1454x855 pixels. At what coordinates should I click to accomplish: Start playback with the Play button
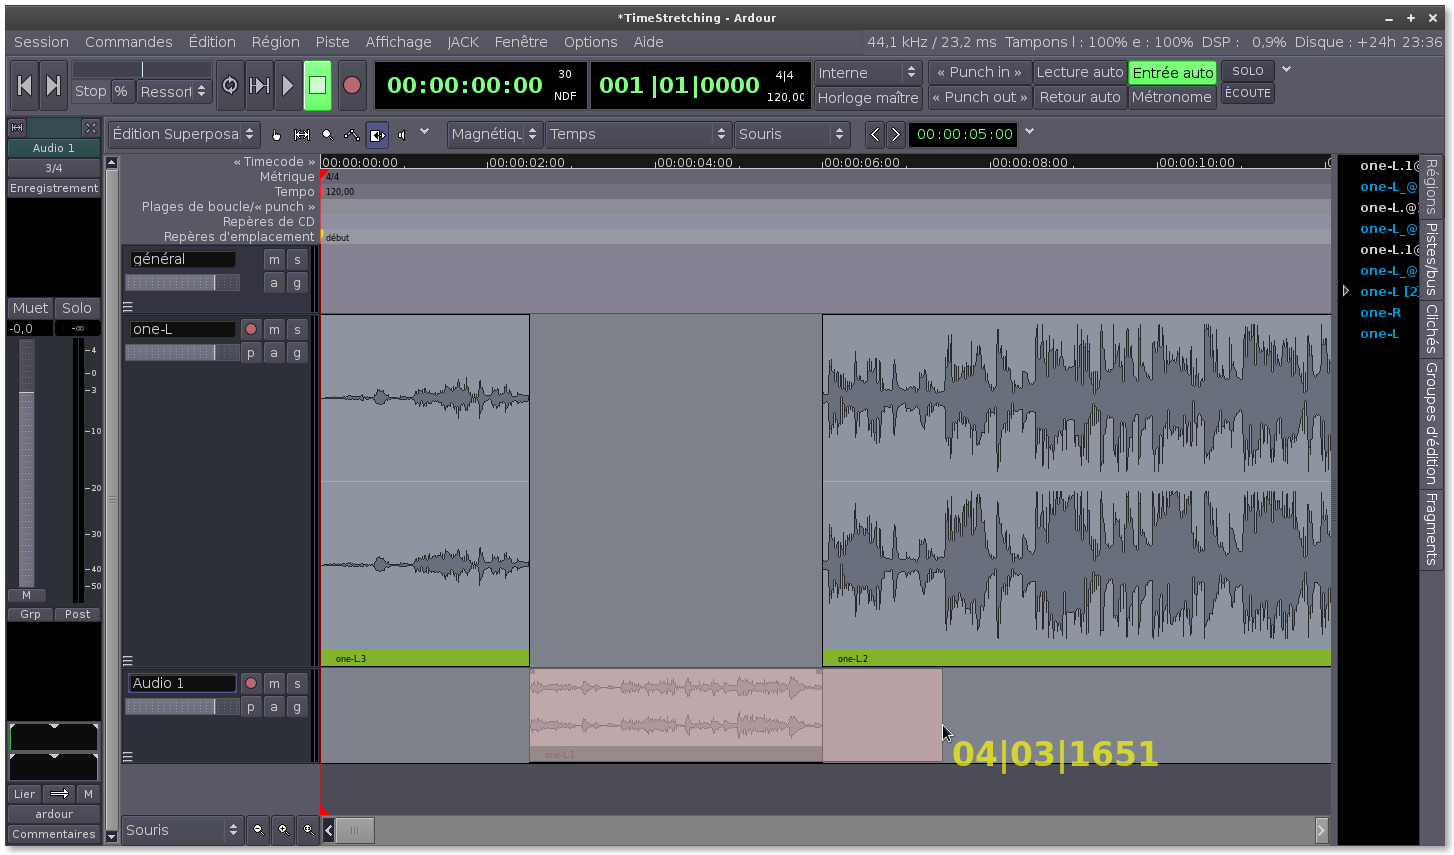(288, 86)
